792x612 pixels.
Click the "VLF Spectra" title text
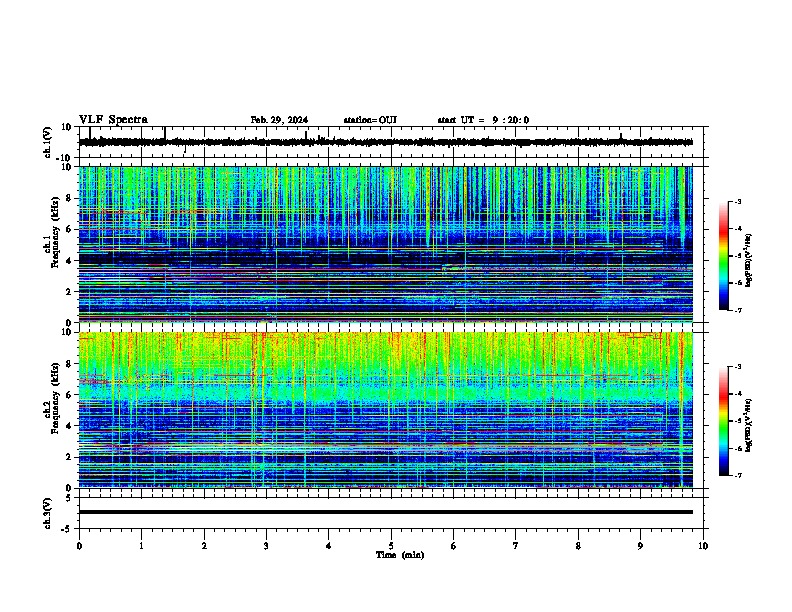tap(113, 120)
